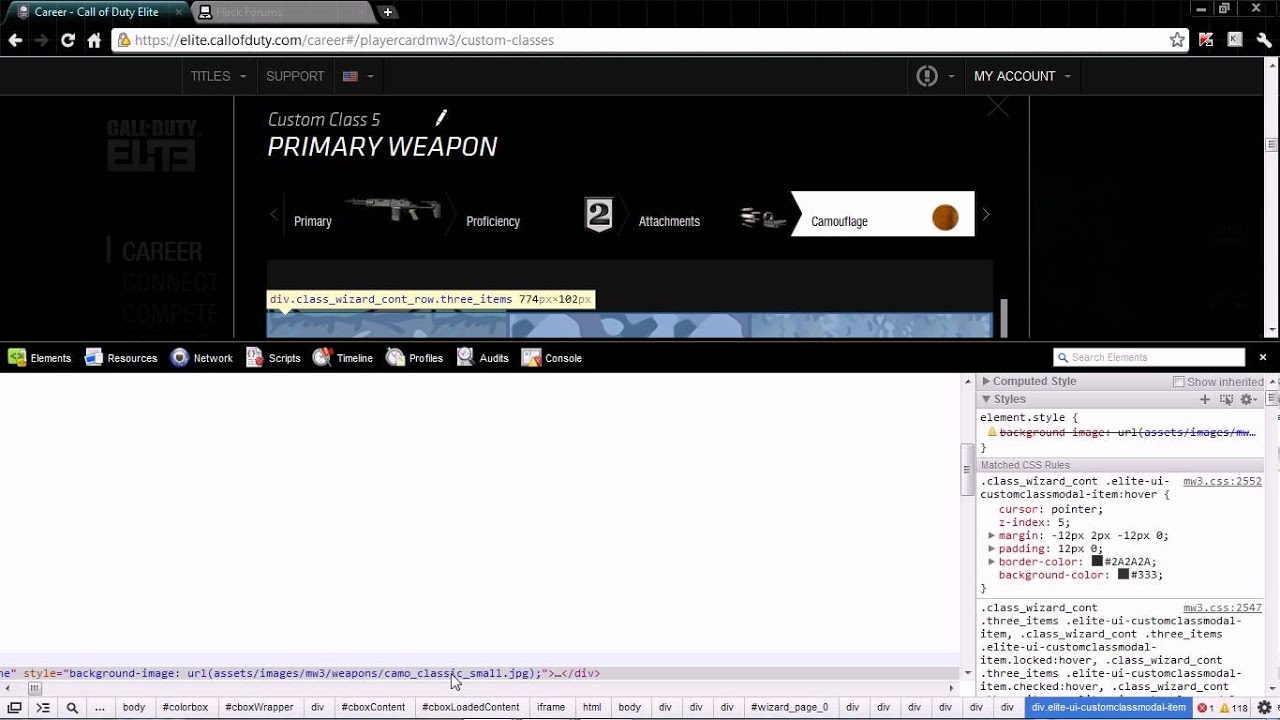Screen dimensions: 1280x720
Task: Switch to the Console panel
Action: click(x=552, y=358)
